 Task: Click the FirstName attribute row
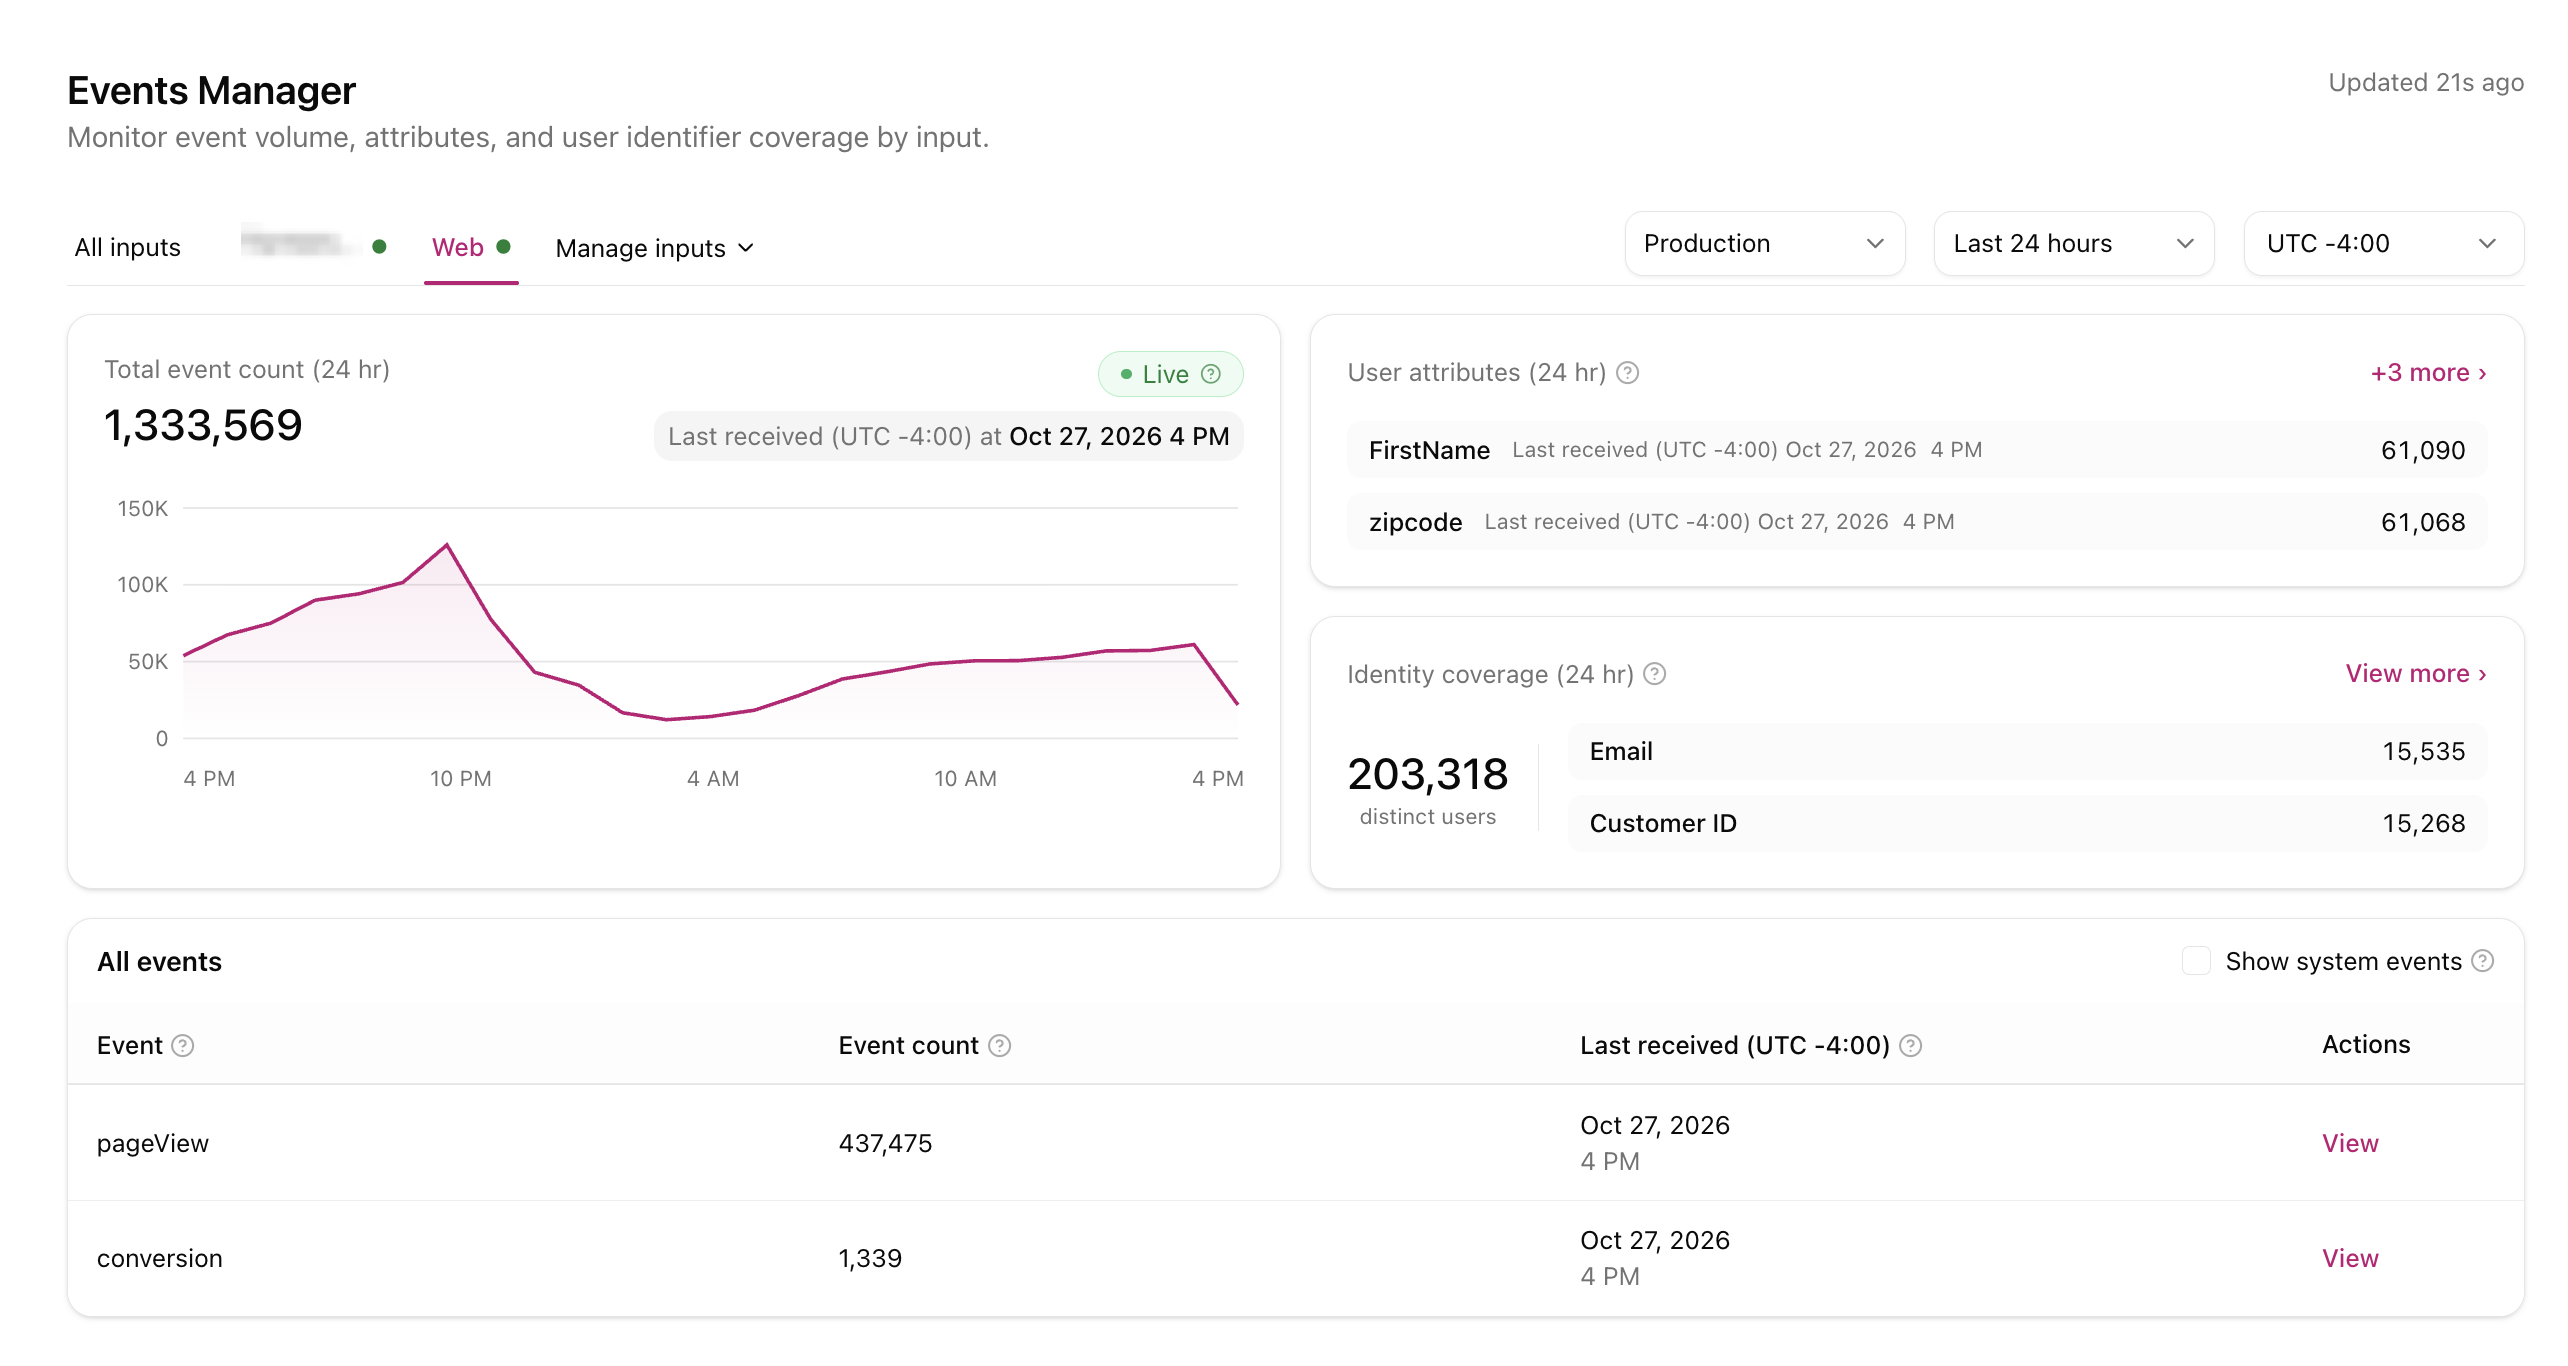pyautogui.click(x=1917, y=451)
